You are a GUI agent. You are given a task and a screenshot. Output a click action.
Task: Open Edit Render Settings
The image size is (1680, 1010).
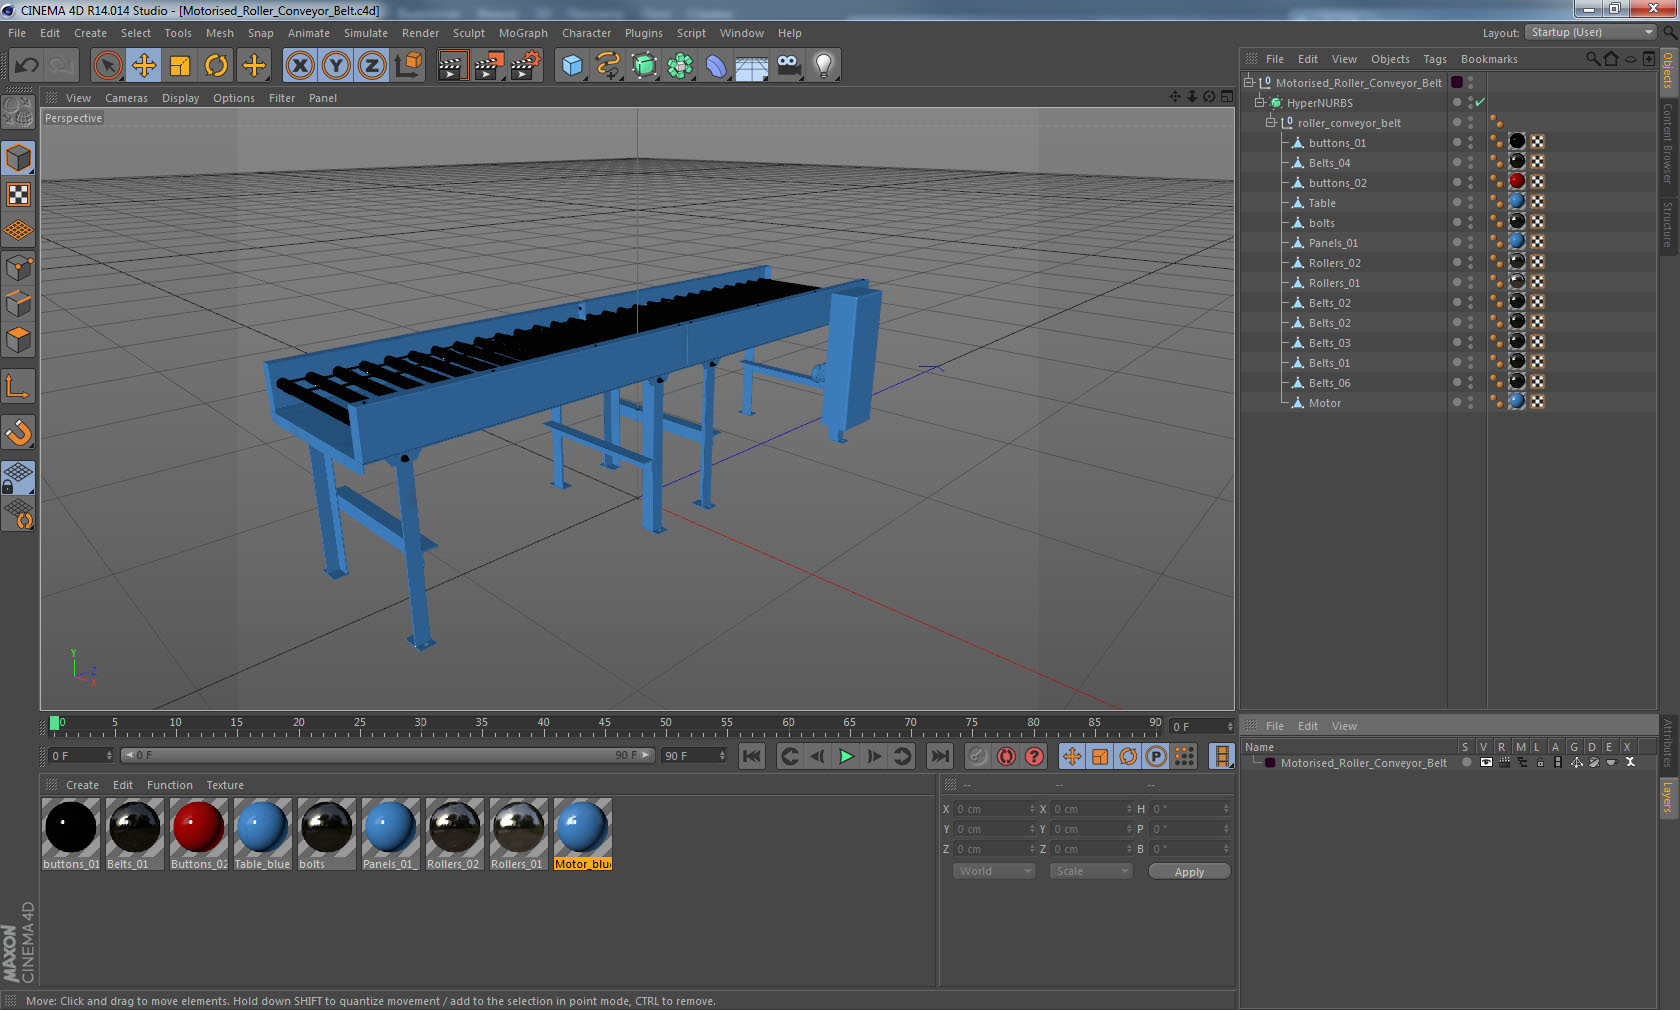point(526,66)
